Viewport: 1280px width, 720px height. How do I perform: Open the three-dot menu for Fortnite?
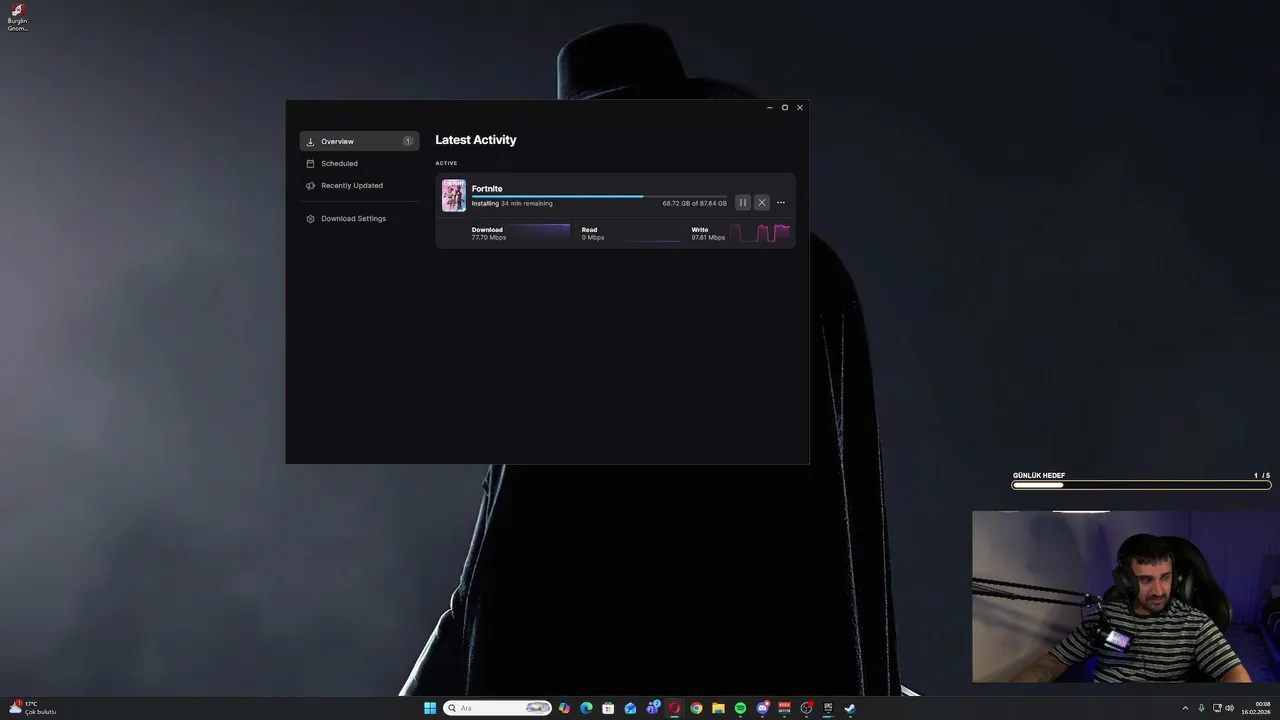coord(781,203)
